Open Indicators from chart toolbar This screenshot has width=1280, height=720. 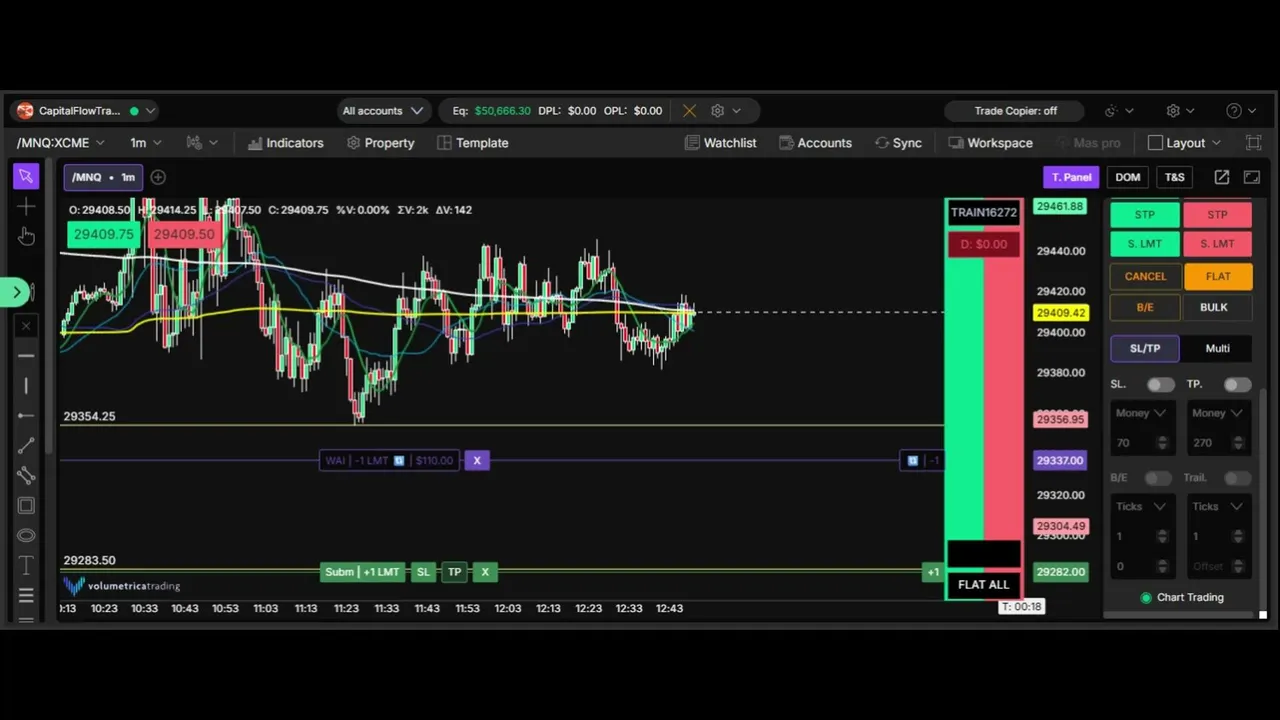286,143
